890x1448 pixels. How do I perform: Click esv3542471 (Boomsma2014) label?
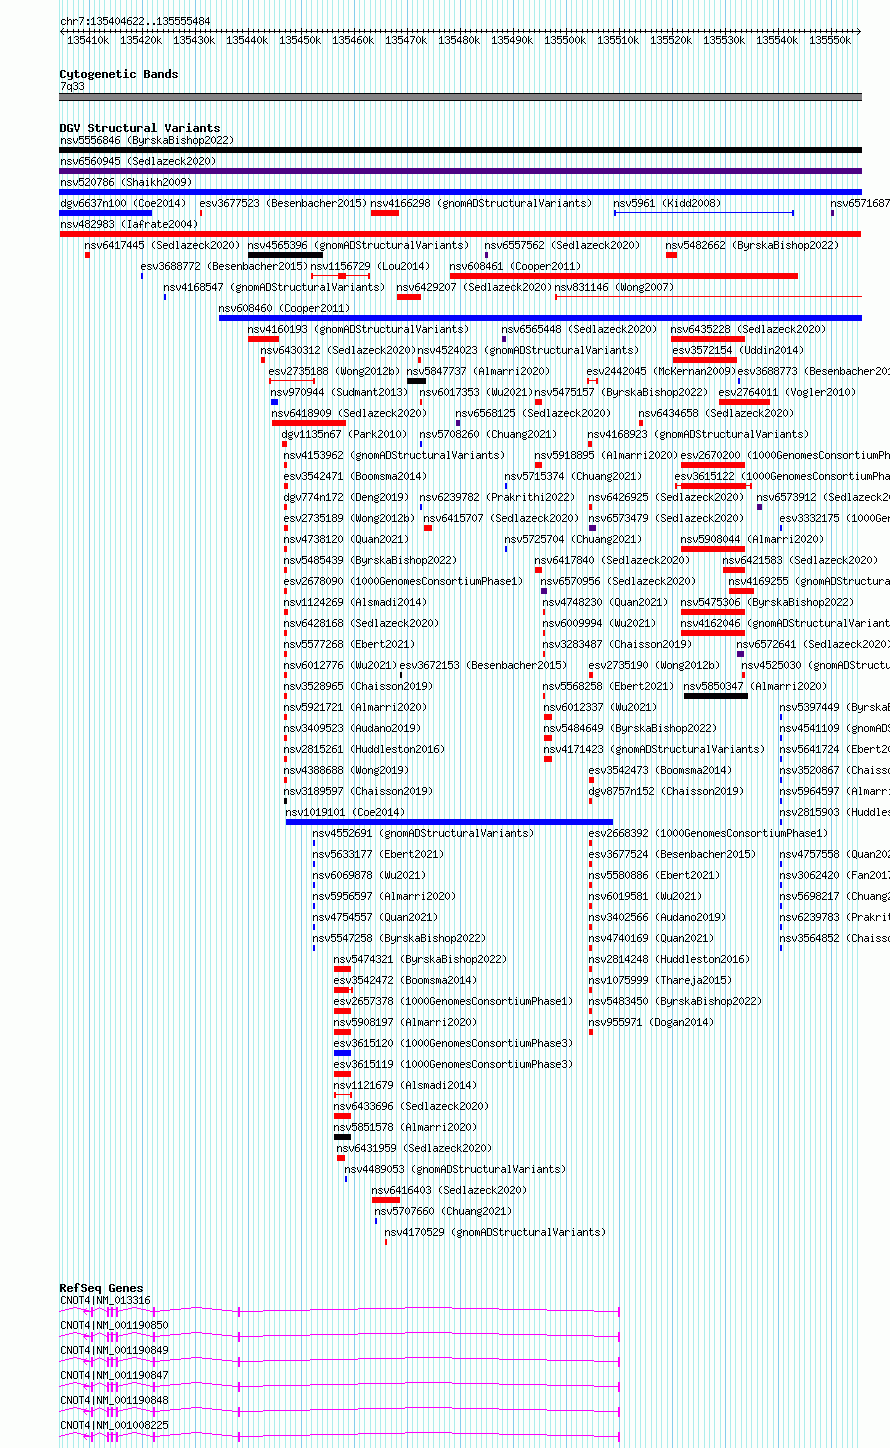coord(355,476)
